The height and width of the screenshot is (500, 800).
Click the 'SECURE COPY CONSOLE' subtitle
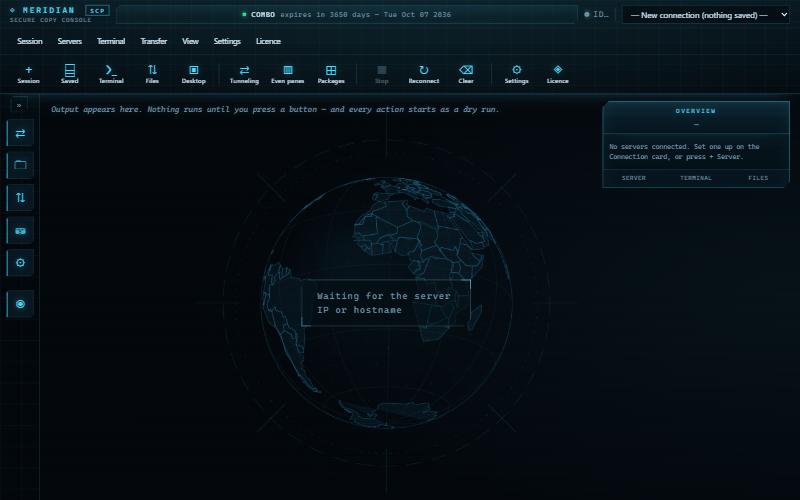(51, 20)
